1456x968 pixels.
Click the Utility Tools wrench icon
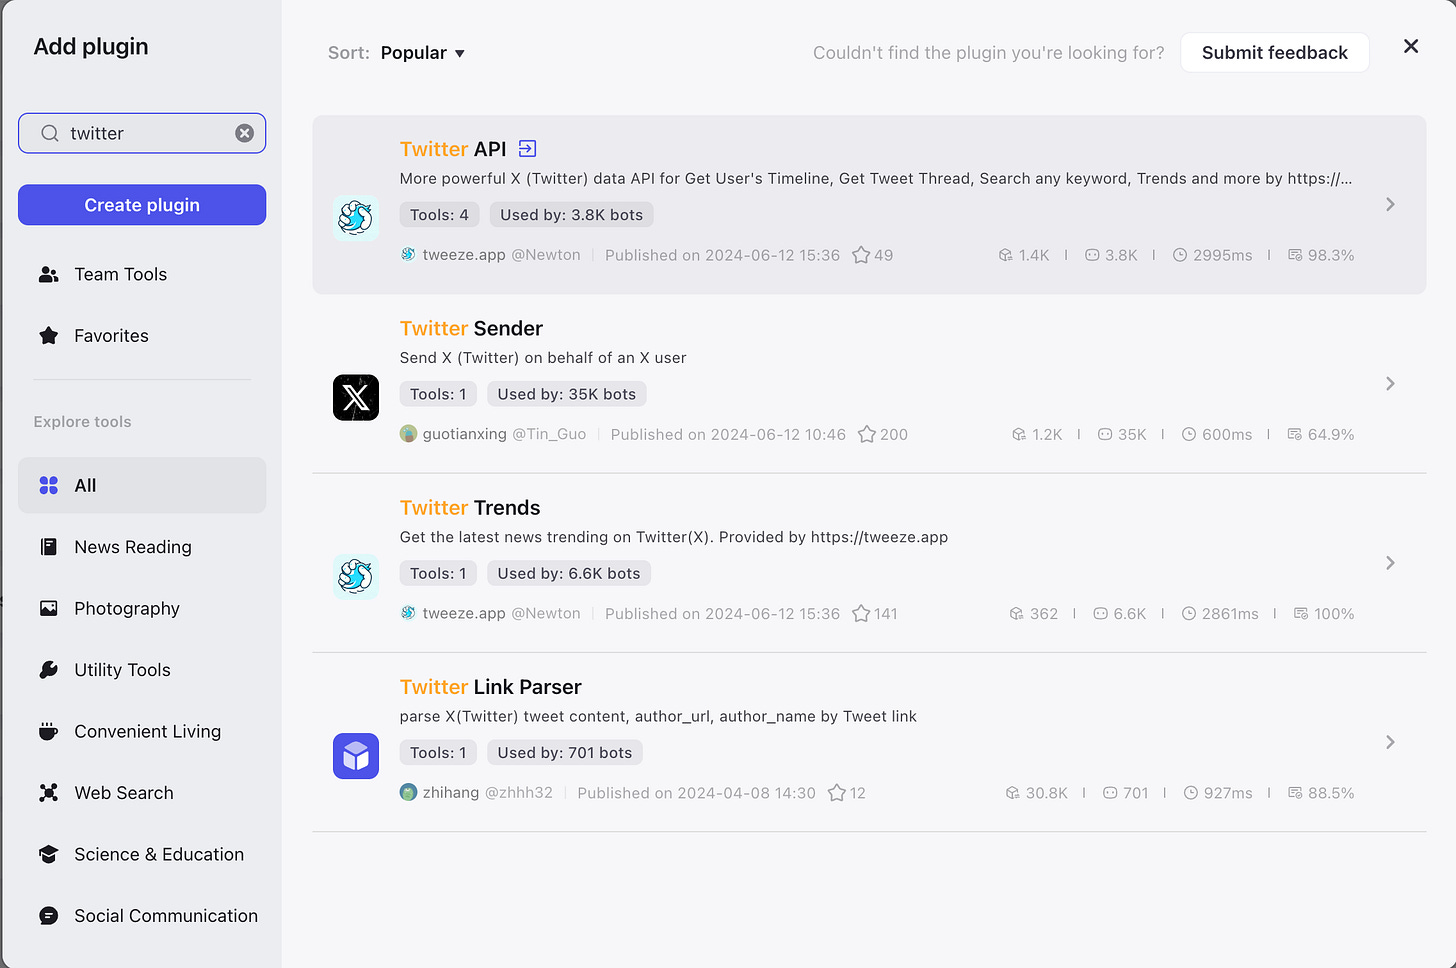point(48,670)
